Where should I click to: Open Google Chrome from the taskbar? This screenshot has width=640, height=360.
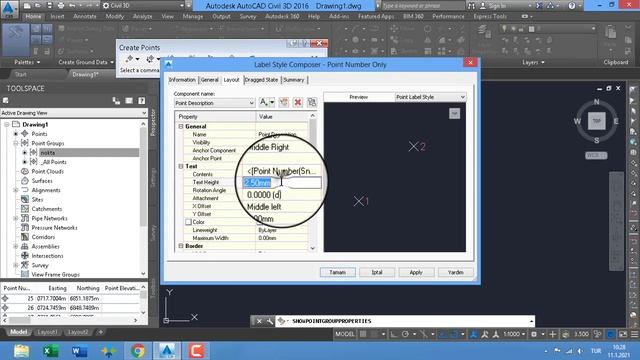[x=138, y=351]
